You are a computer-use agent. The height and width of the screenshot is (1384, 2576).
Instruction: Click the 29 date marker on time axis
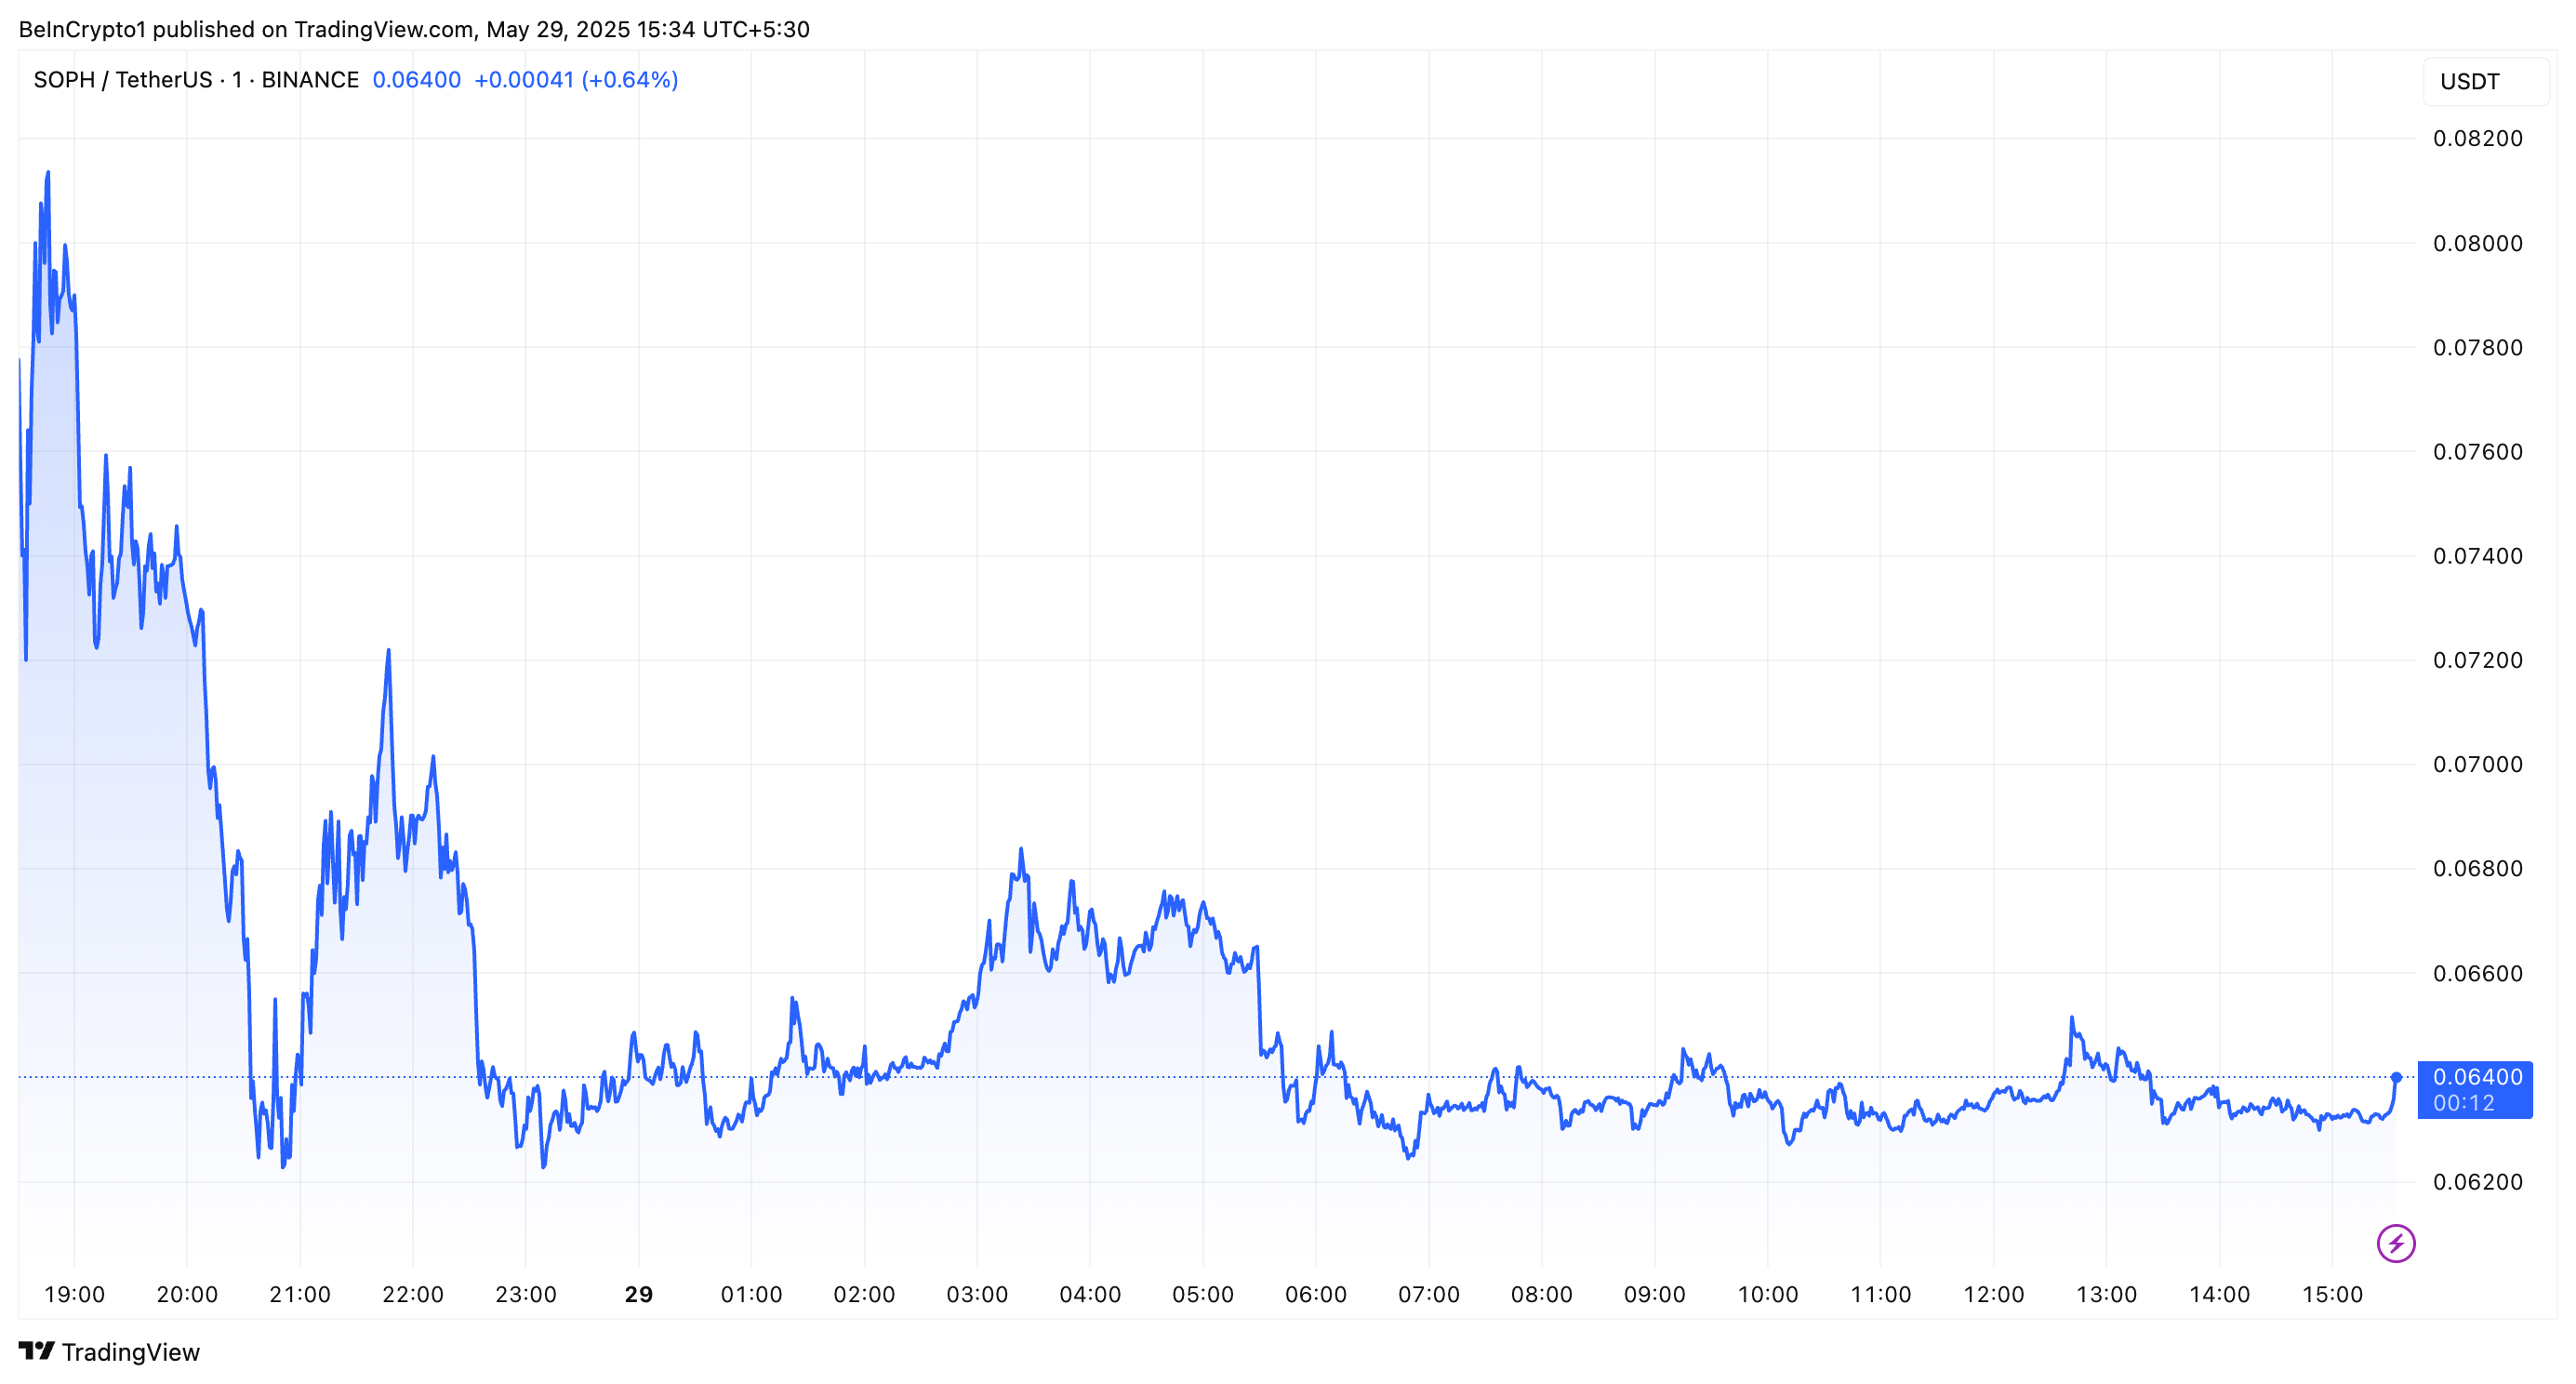click(639, 1294)
